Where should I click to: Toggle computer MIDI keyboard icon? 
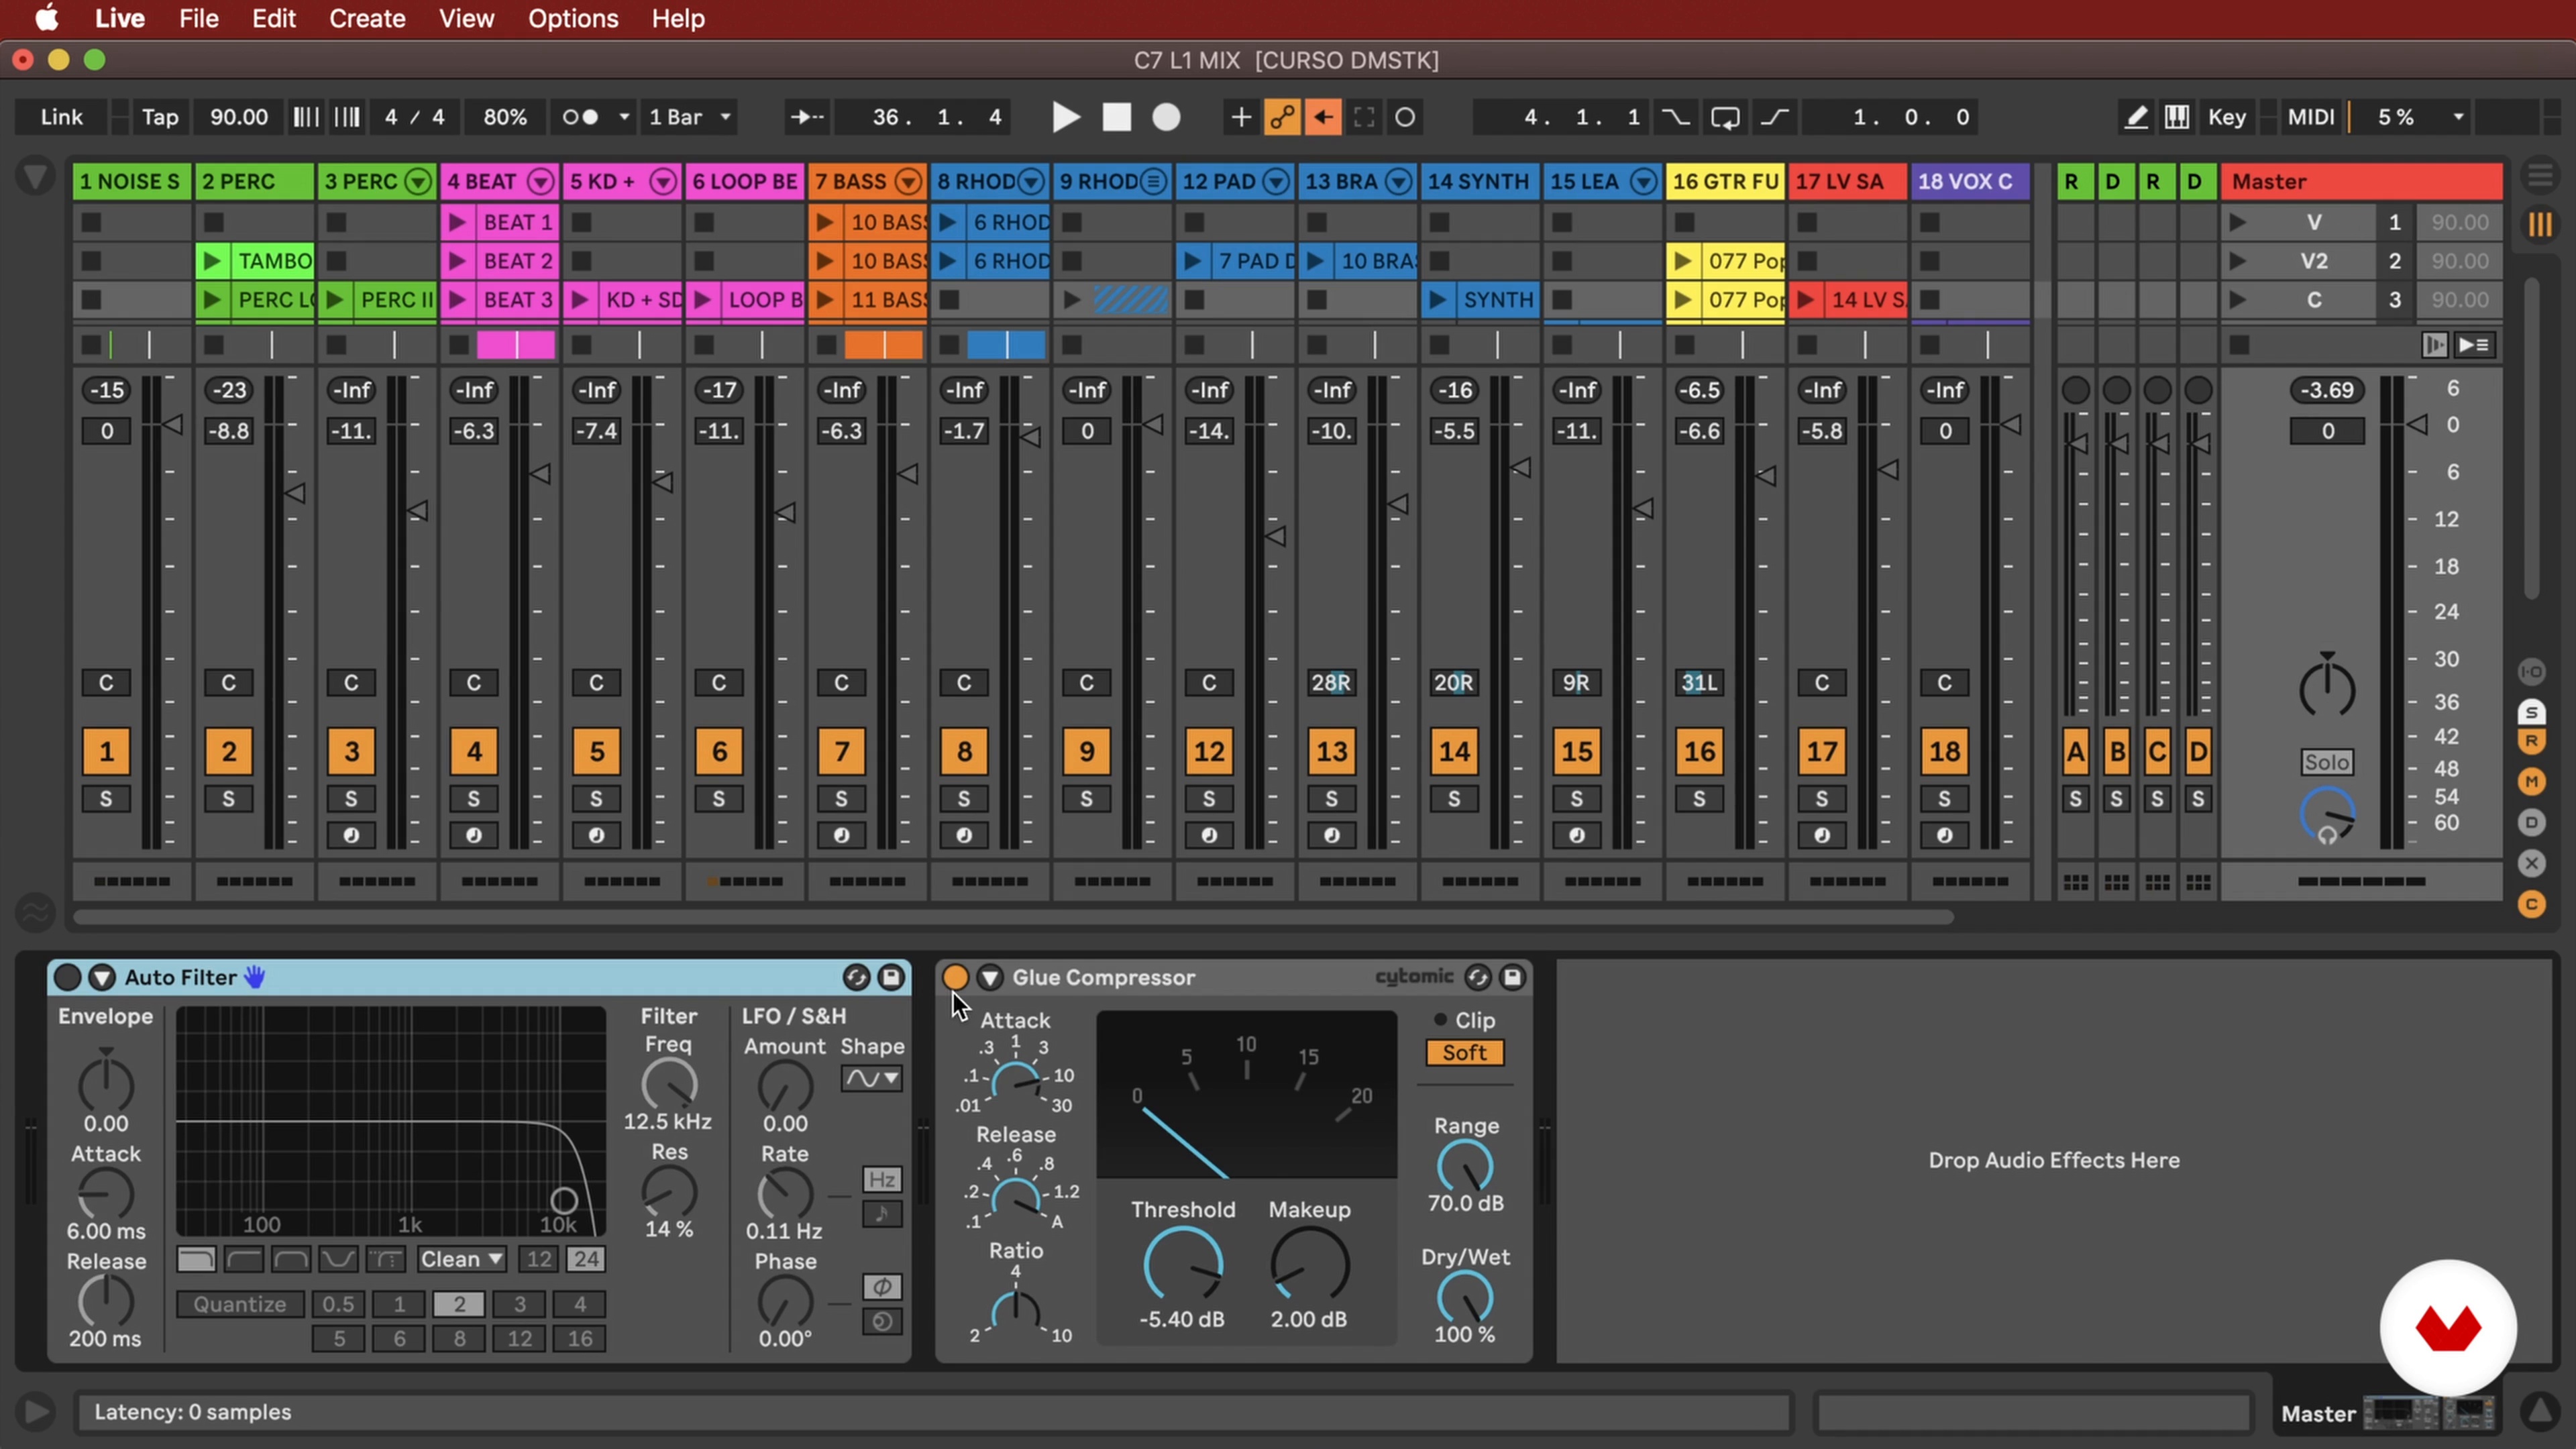(x=2176, y=117)
